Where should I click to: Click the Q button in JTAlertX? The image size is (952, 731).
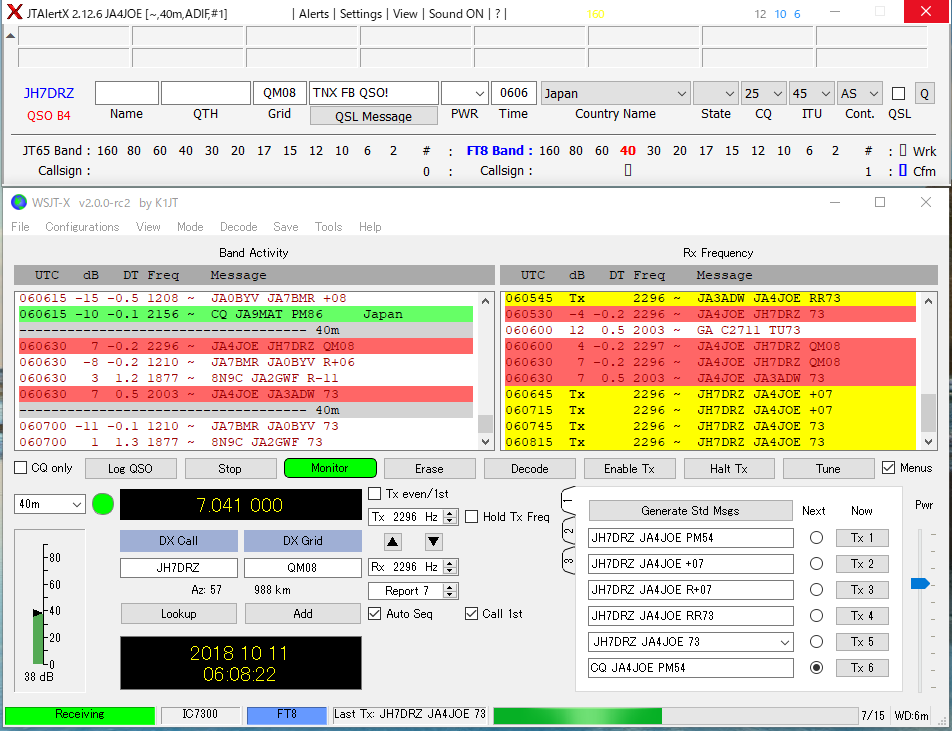[924, 93]
